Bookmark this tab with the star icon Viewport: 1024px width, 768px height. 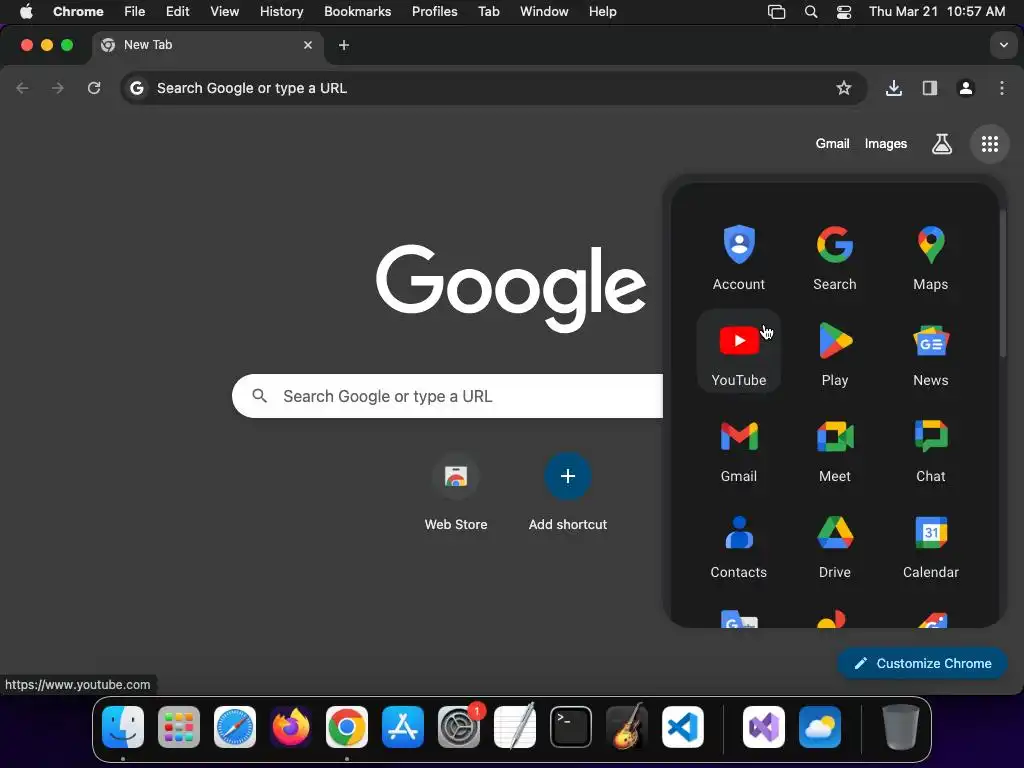844,88
